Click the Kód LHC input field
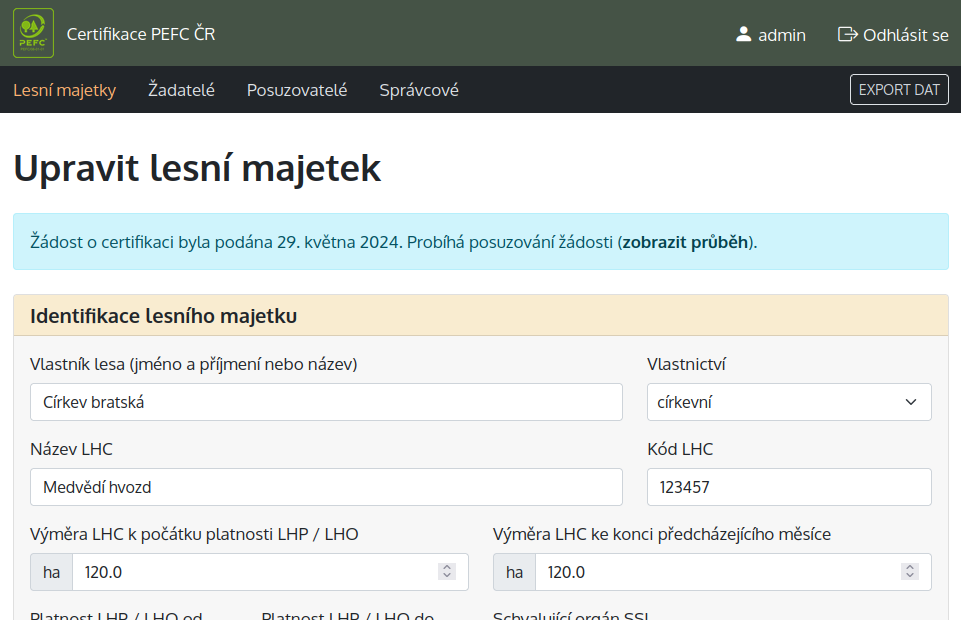 point(789,487)
